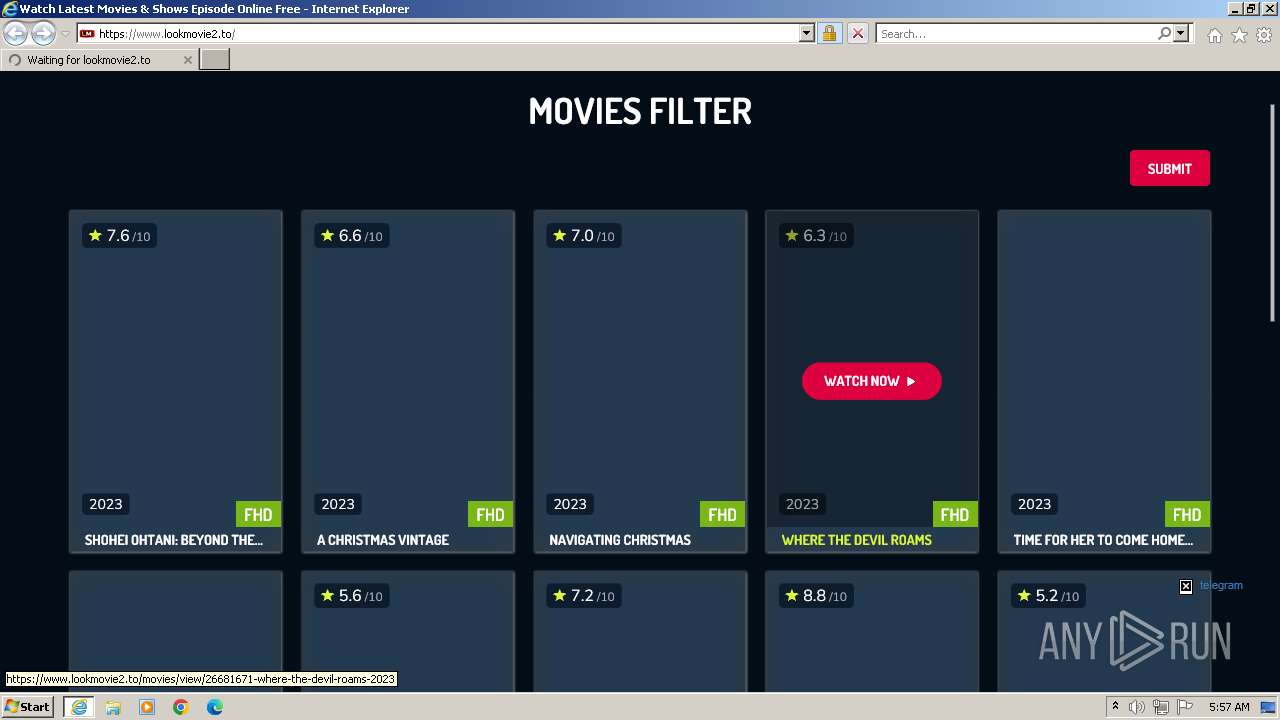Click the security lock icon

tap(829, 33)
